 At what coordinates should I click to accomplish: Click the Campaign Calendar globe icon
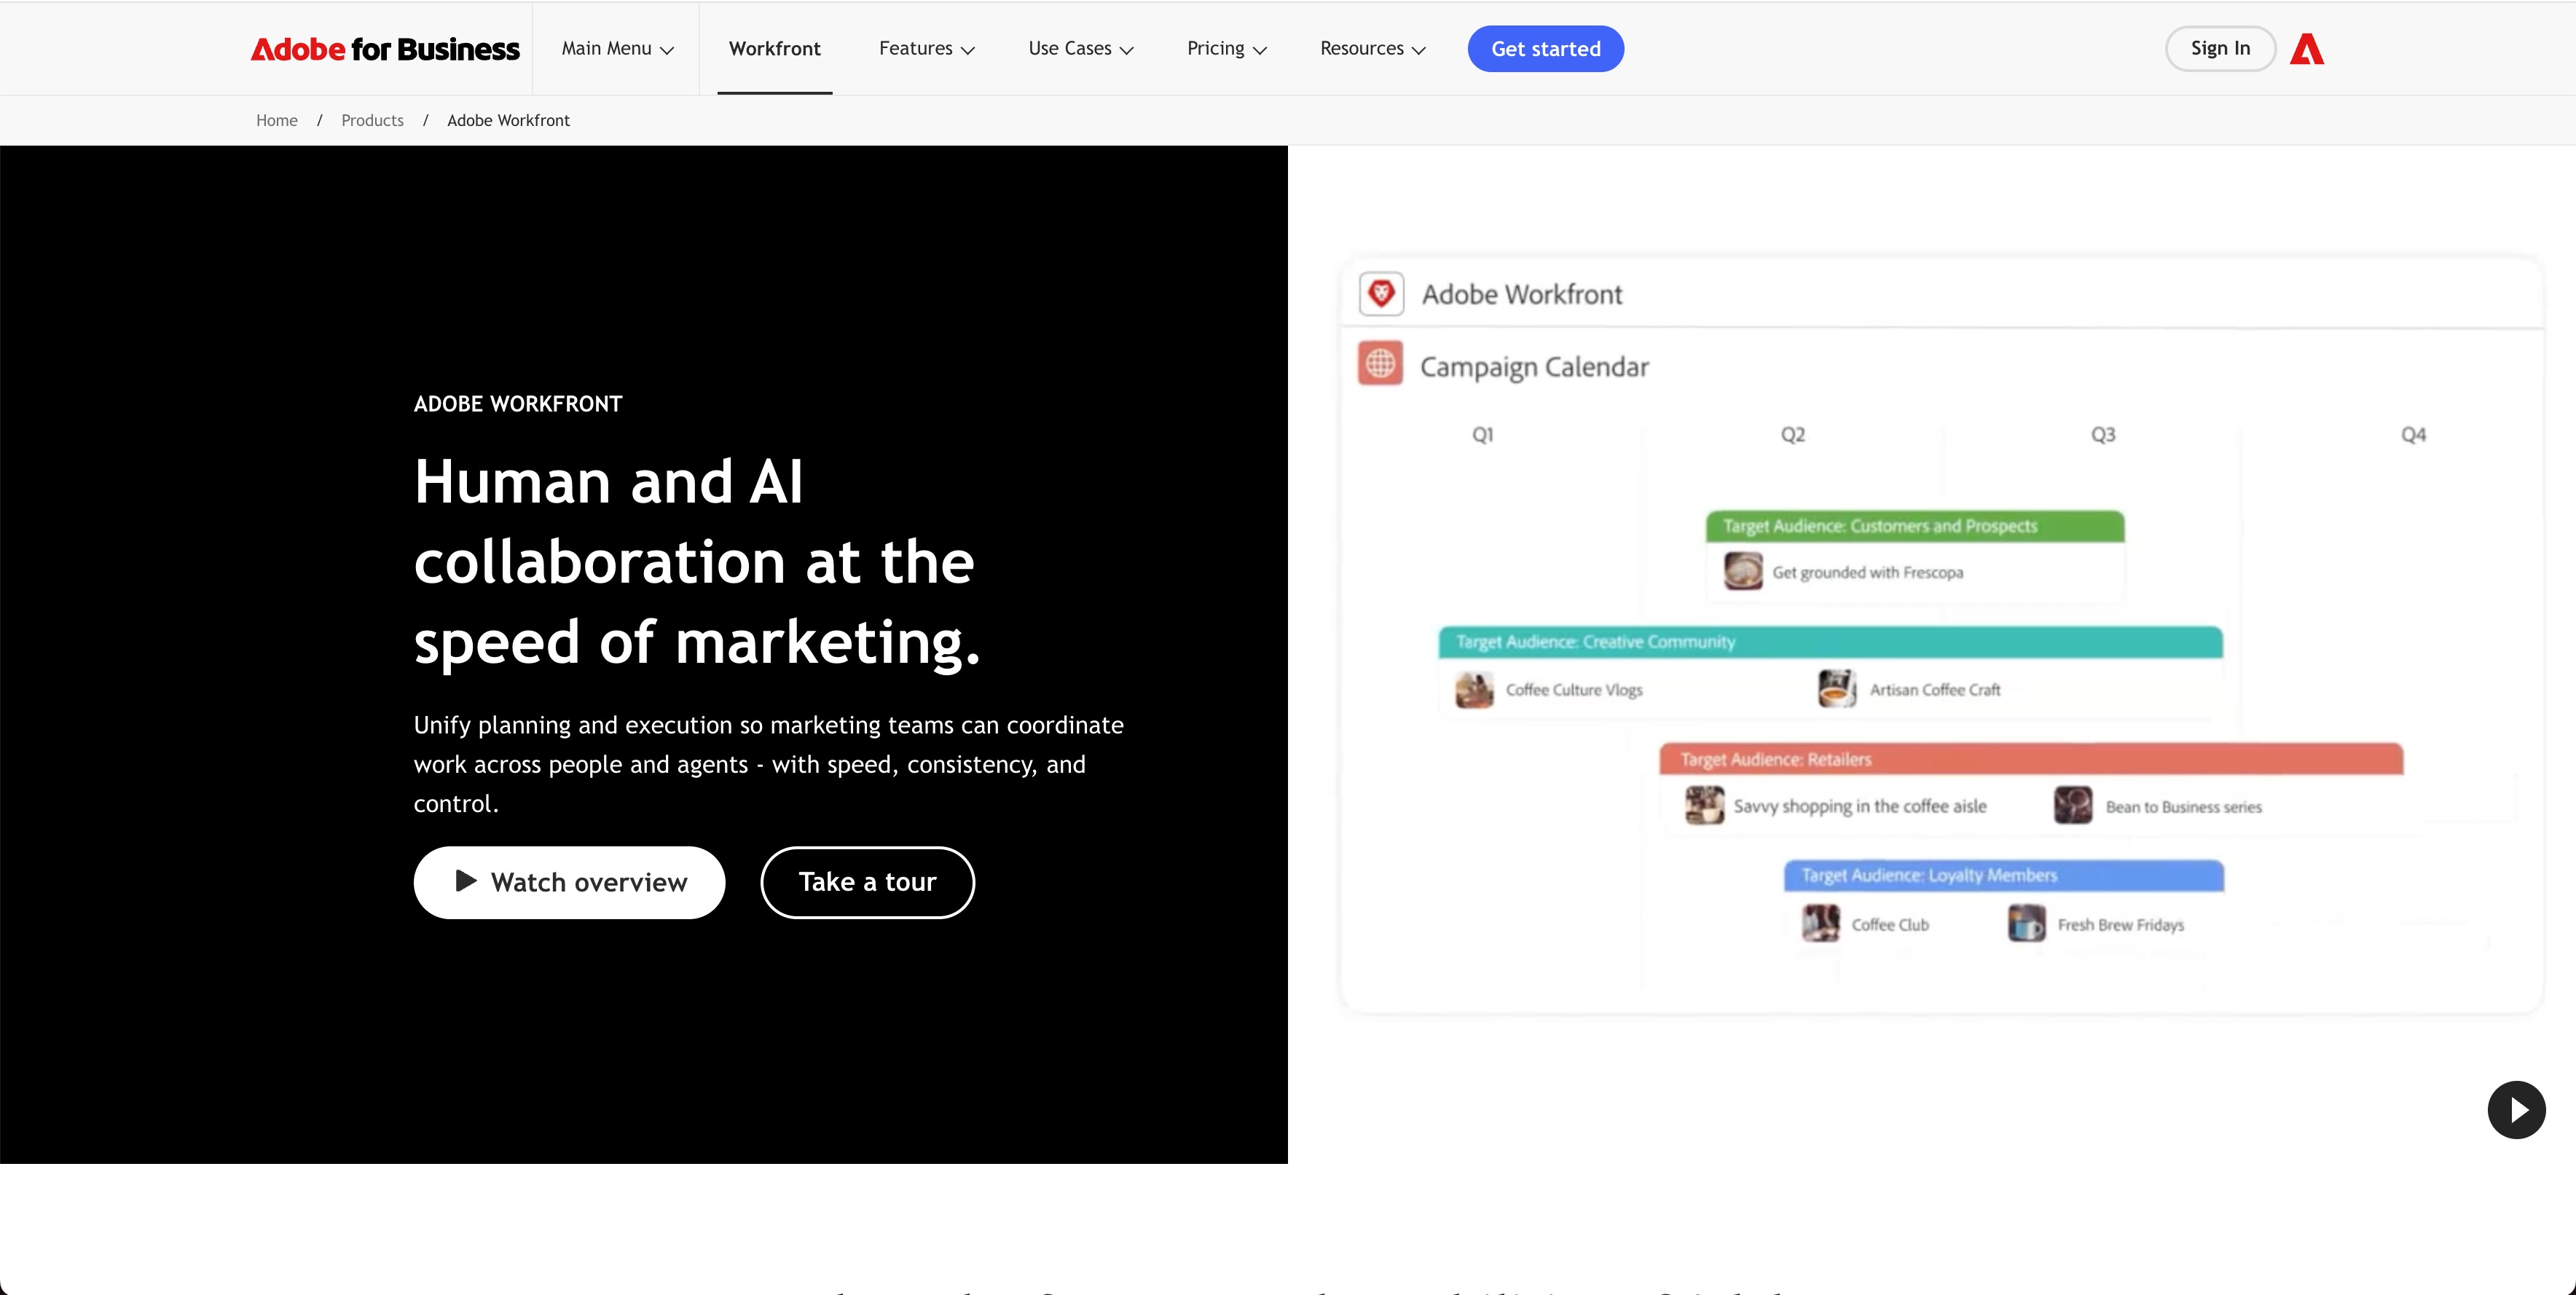click(x=1380, y=364)
